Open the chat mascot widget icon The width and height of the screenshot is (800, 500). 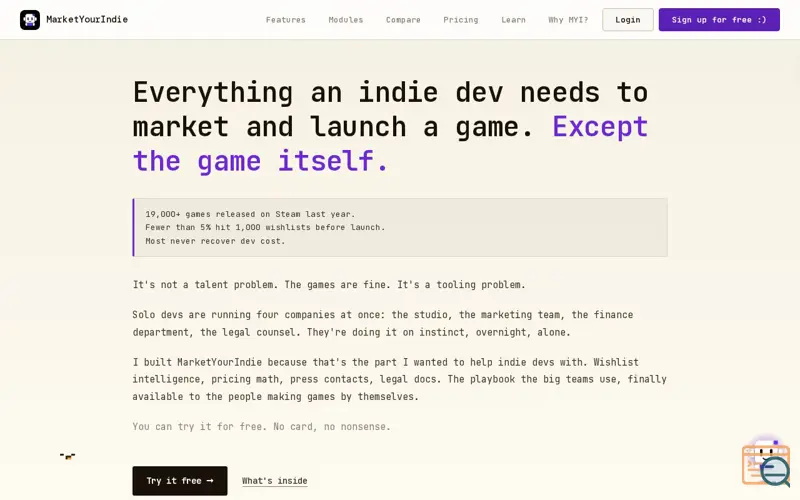click(x=766, y=462)
